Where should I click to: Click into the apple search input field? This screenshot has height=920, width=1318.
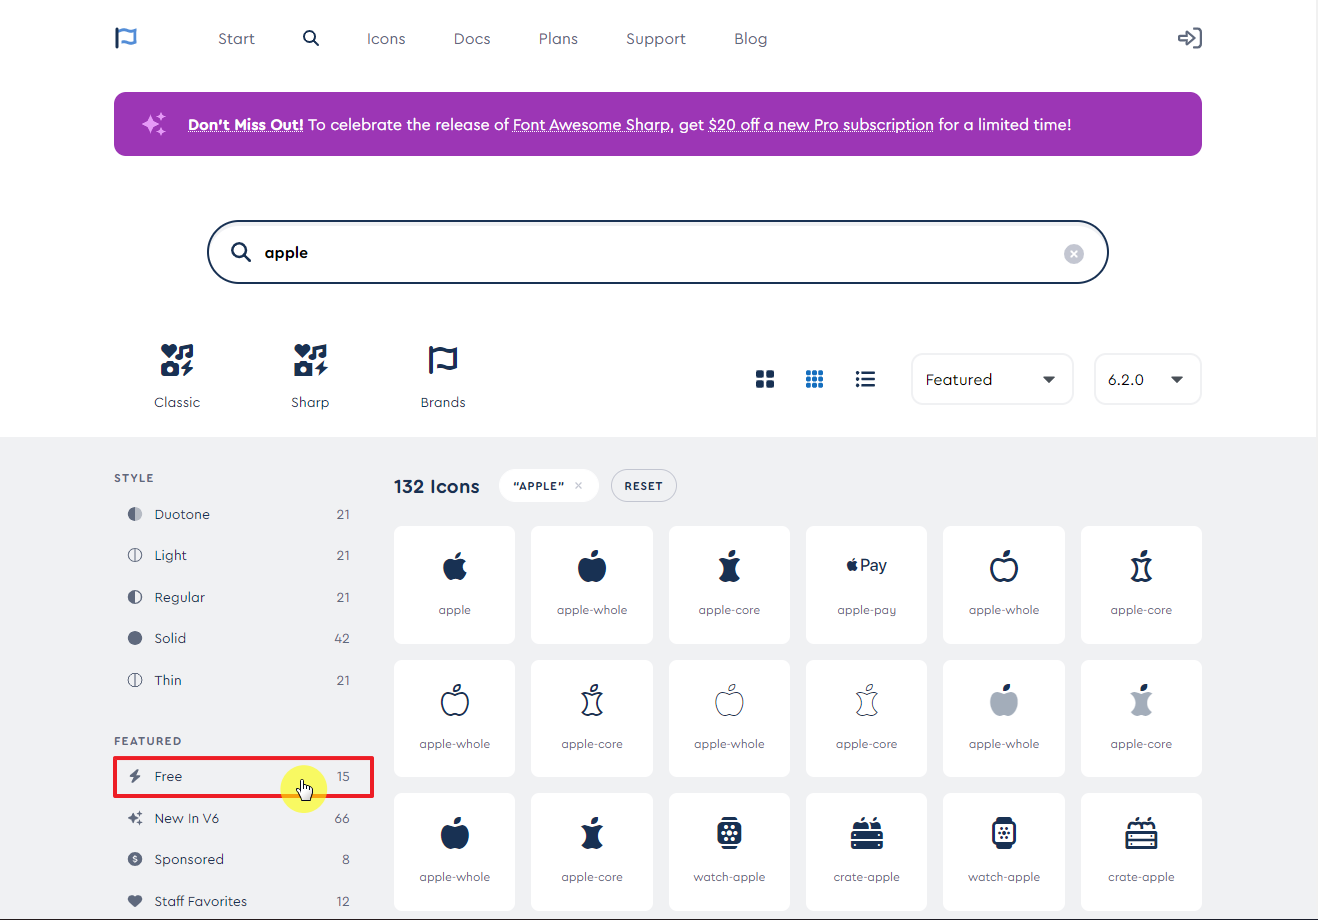[x=658, y=252]
